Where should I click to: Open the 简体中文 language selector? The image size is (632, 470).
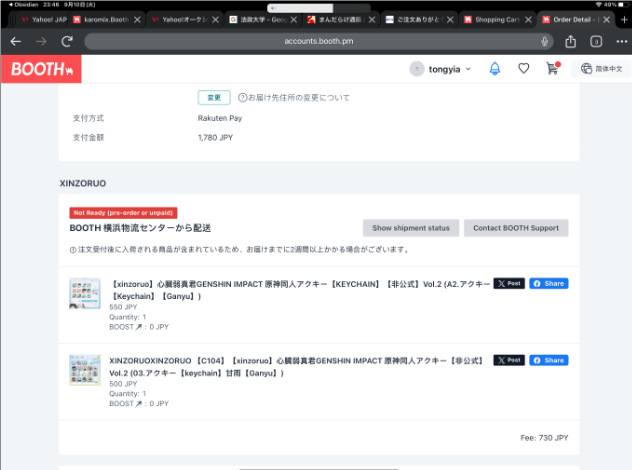601,69
